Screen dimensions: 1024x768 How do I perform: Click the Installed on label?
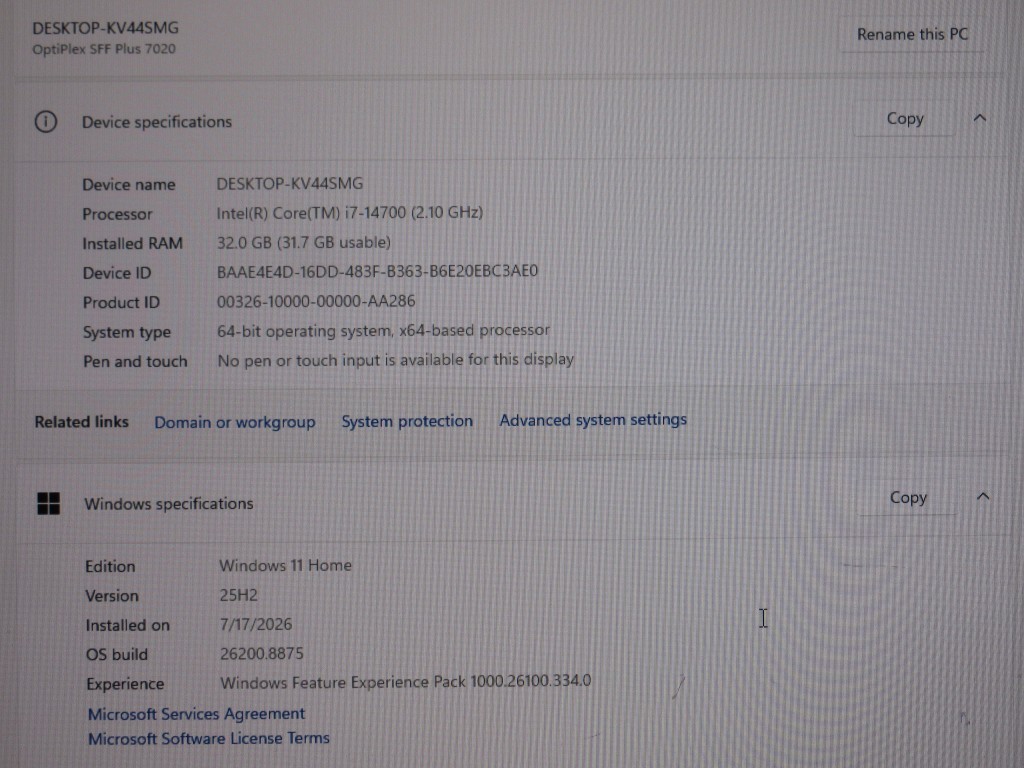[x=127, y=625]
